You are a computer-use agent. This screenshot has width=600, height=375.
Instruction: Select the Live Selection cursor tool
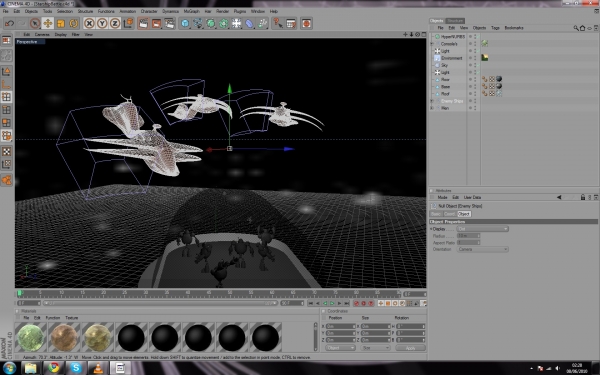tap(35, 24)
